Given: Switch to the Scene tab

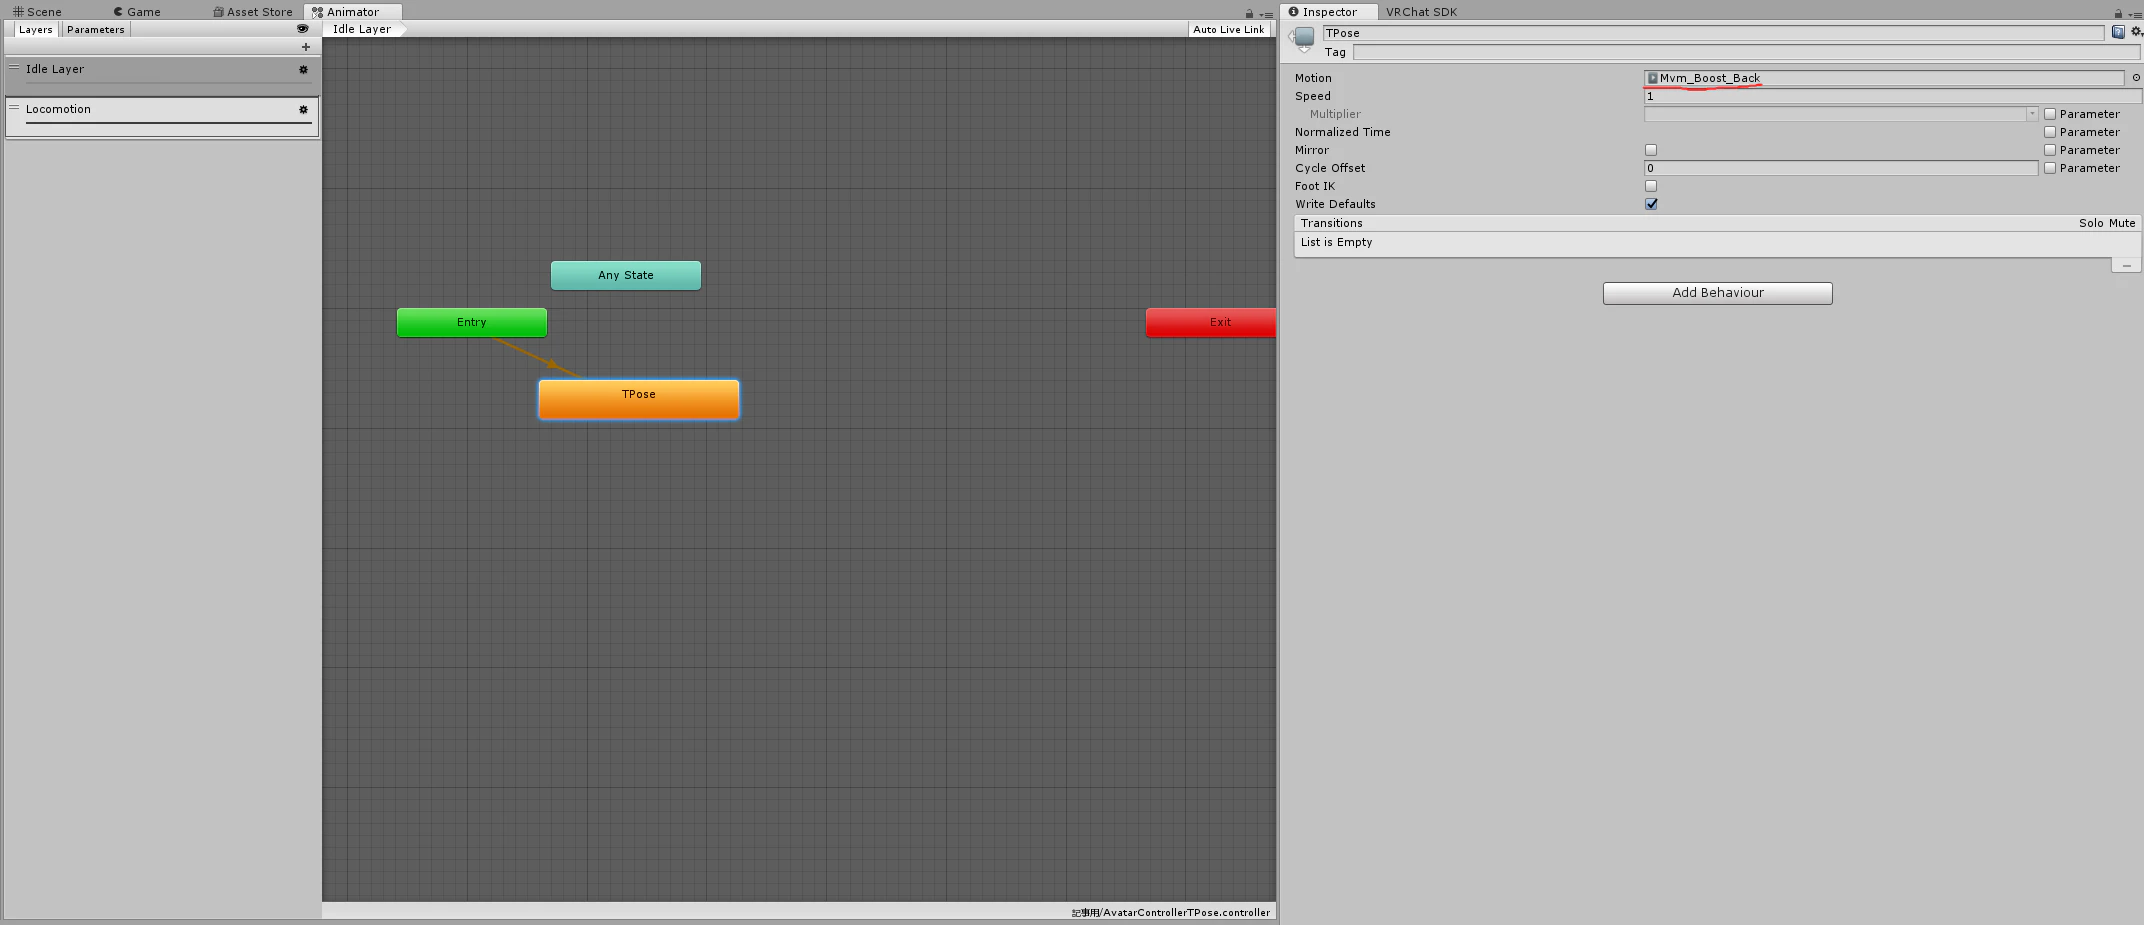Looking at the screenshot, I should pos(37,12).
